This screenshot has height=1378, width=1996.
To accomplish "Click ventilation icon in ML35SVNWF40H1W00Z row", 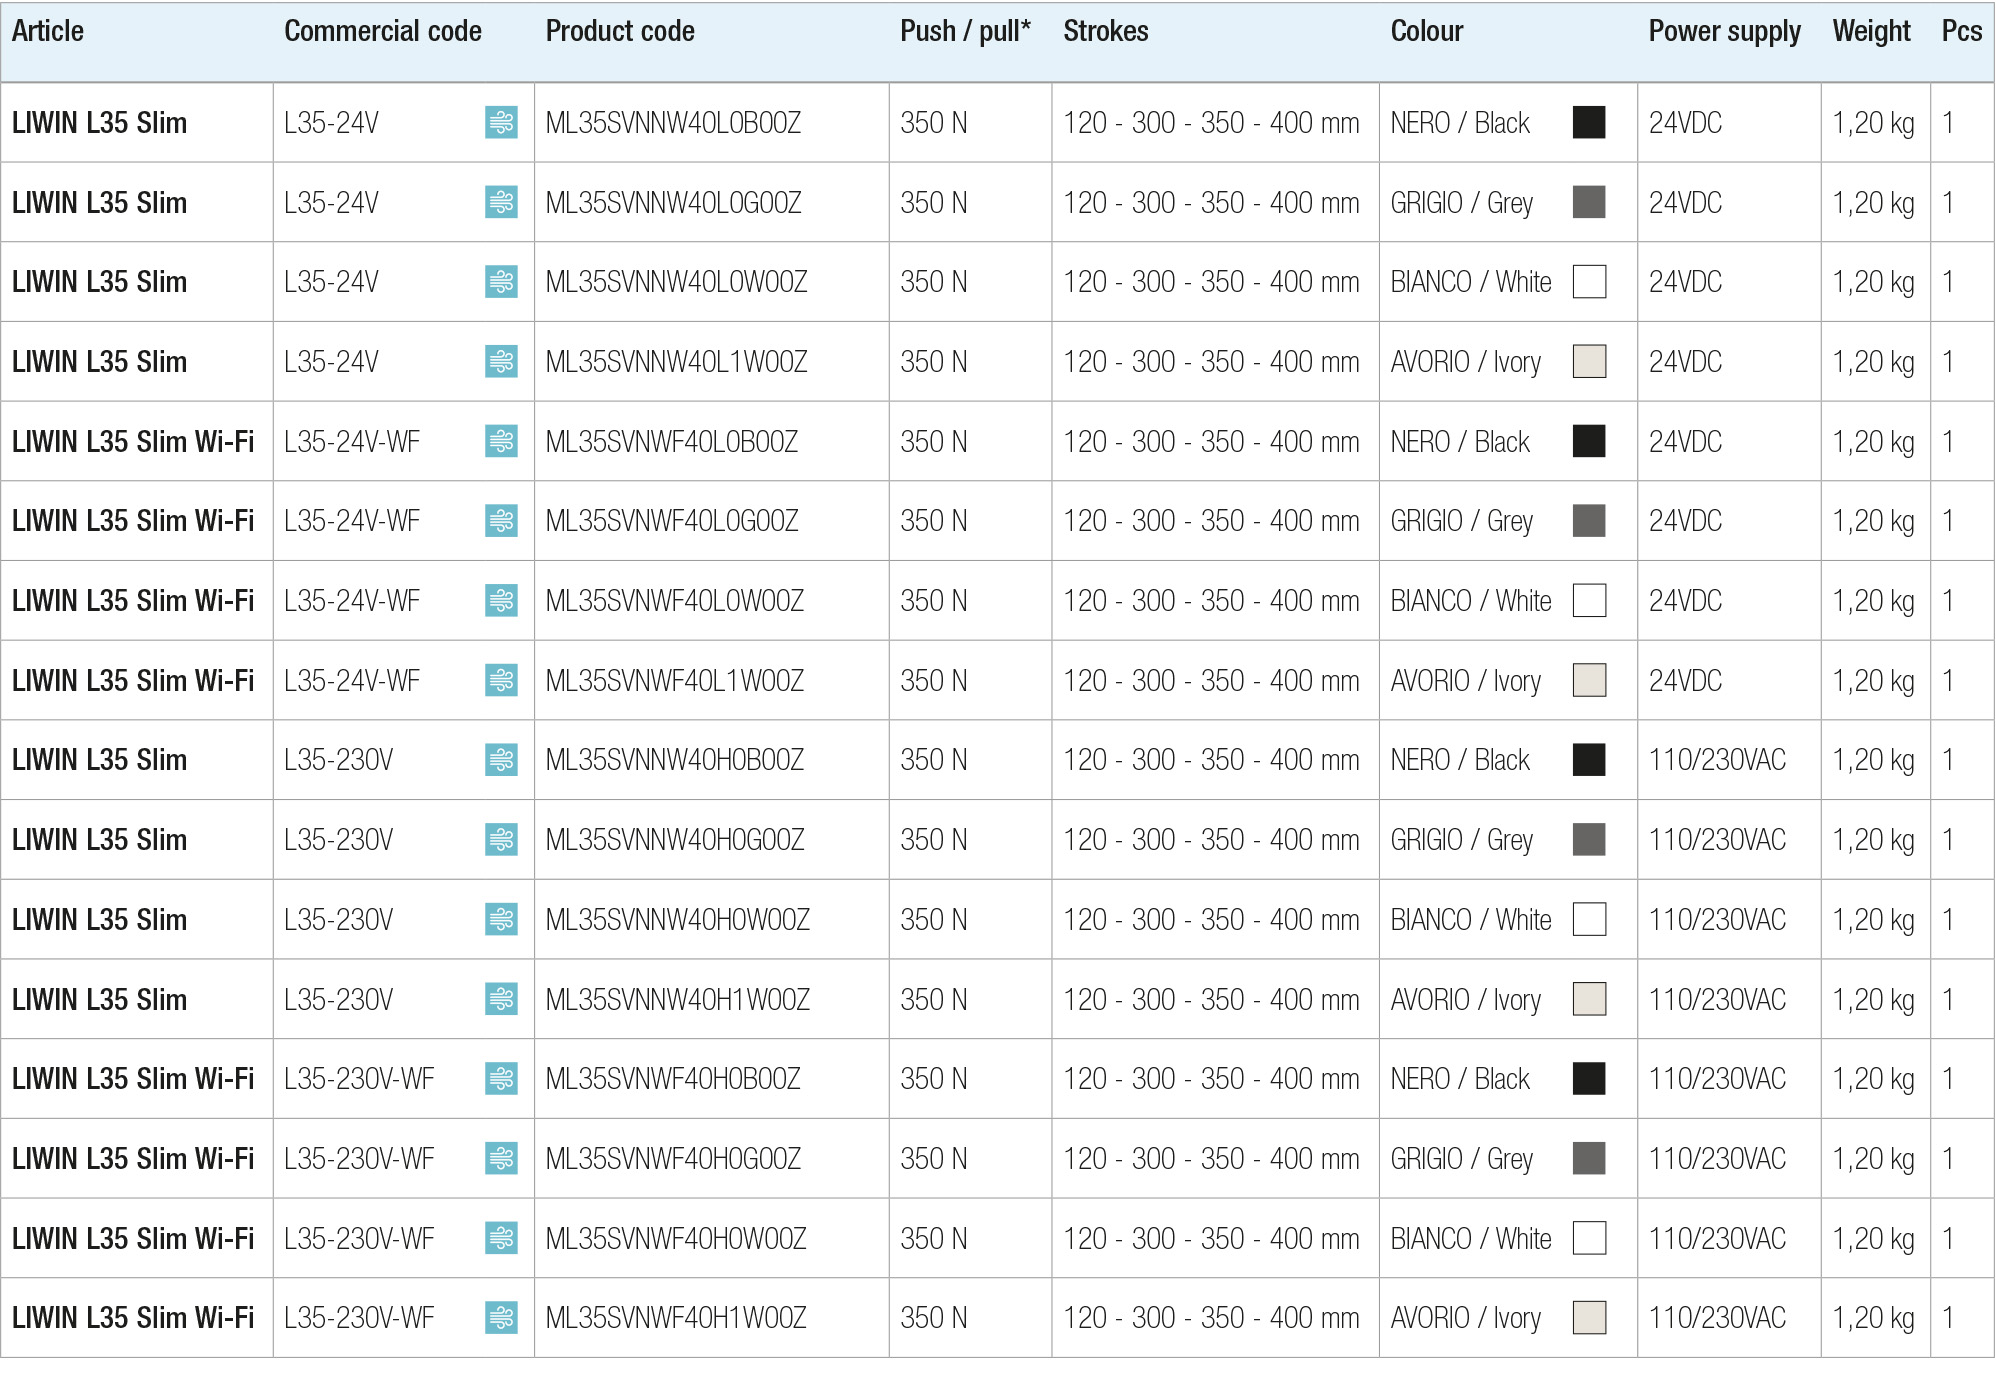I will (501, 1317).
